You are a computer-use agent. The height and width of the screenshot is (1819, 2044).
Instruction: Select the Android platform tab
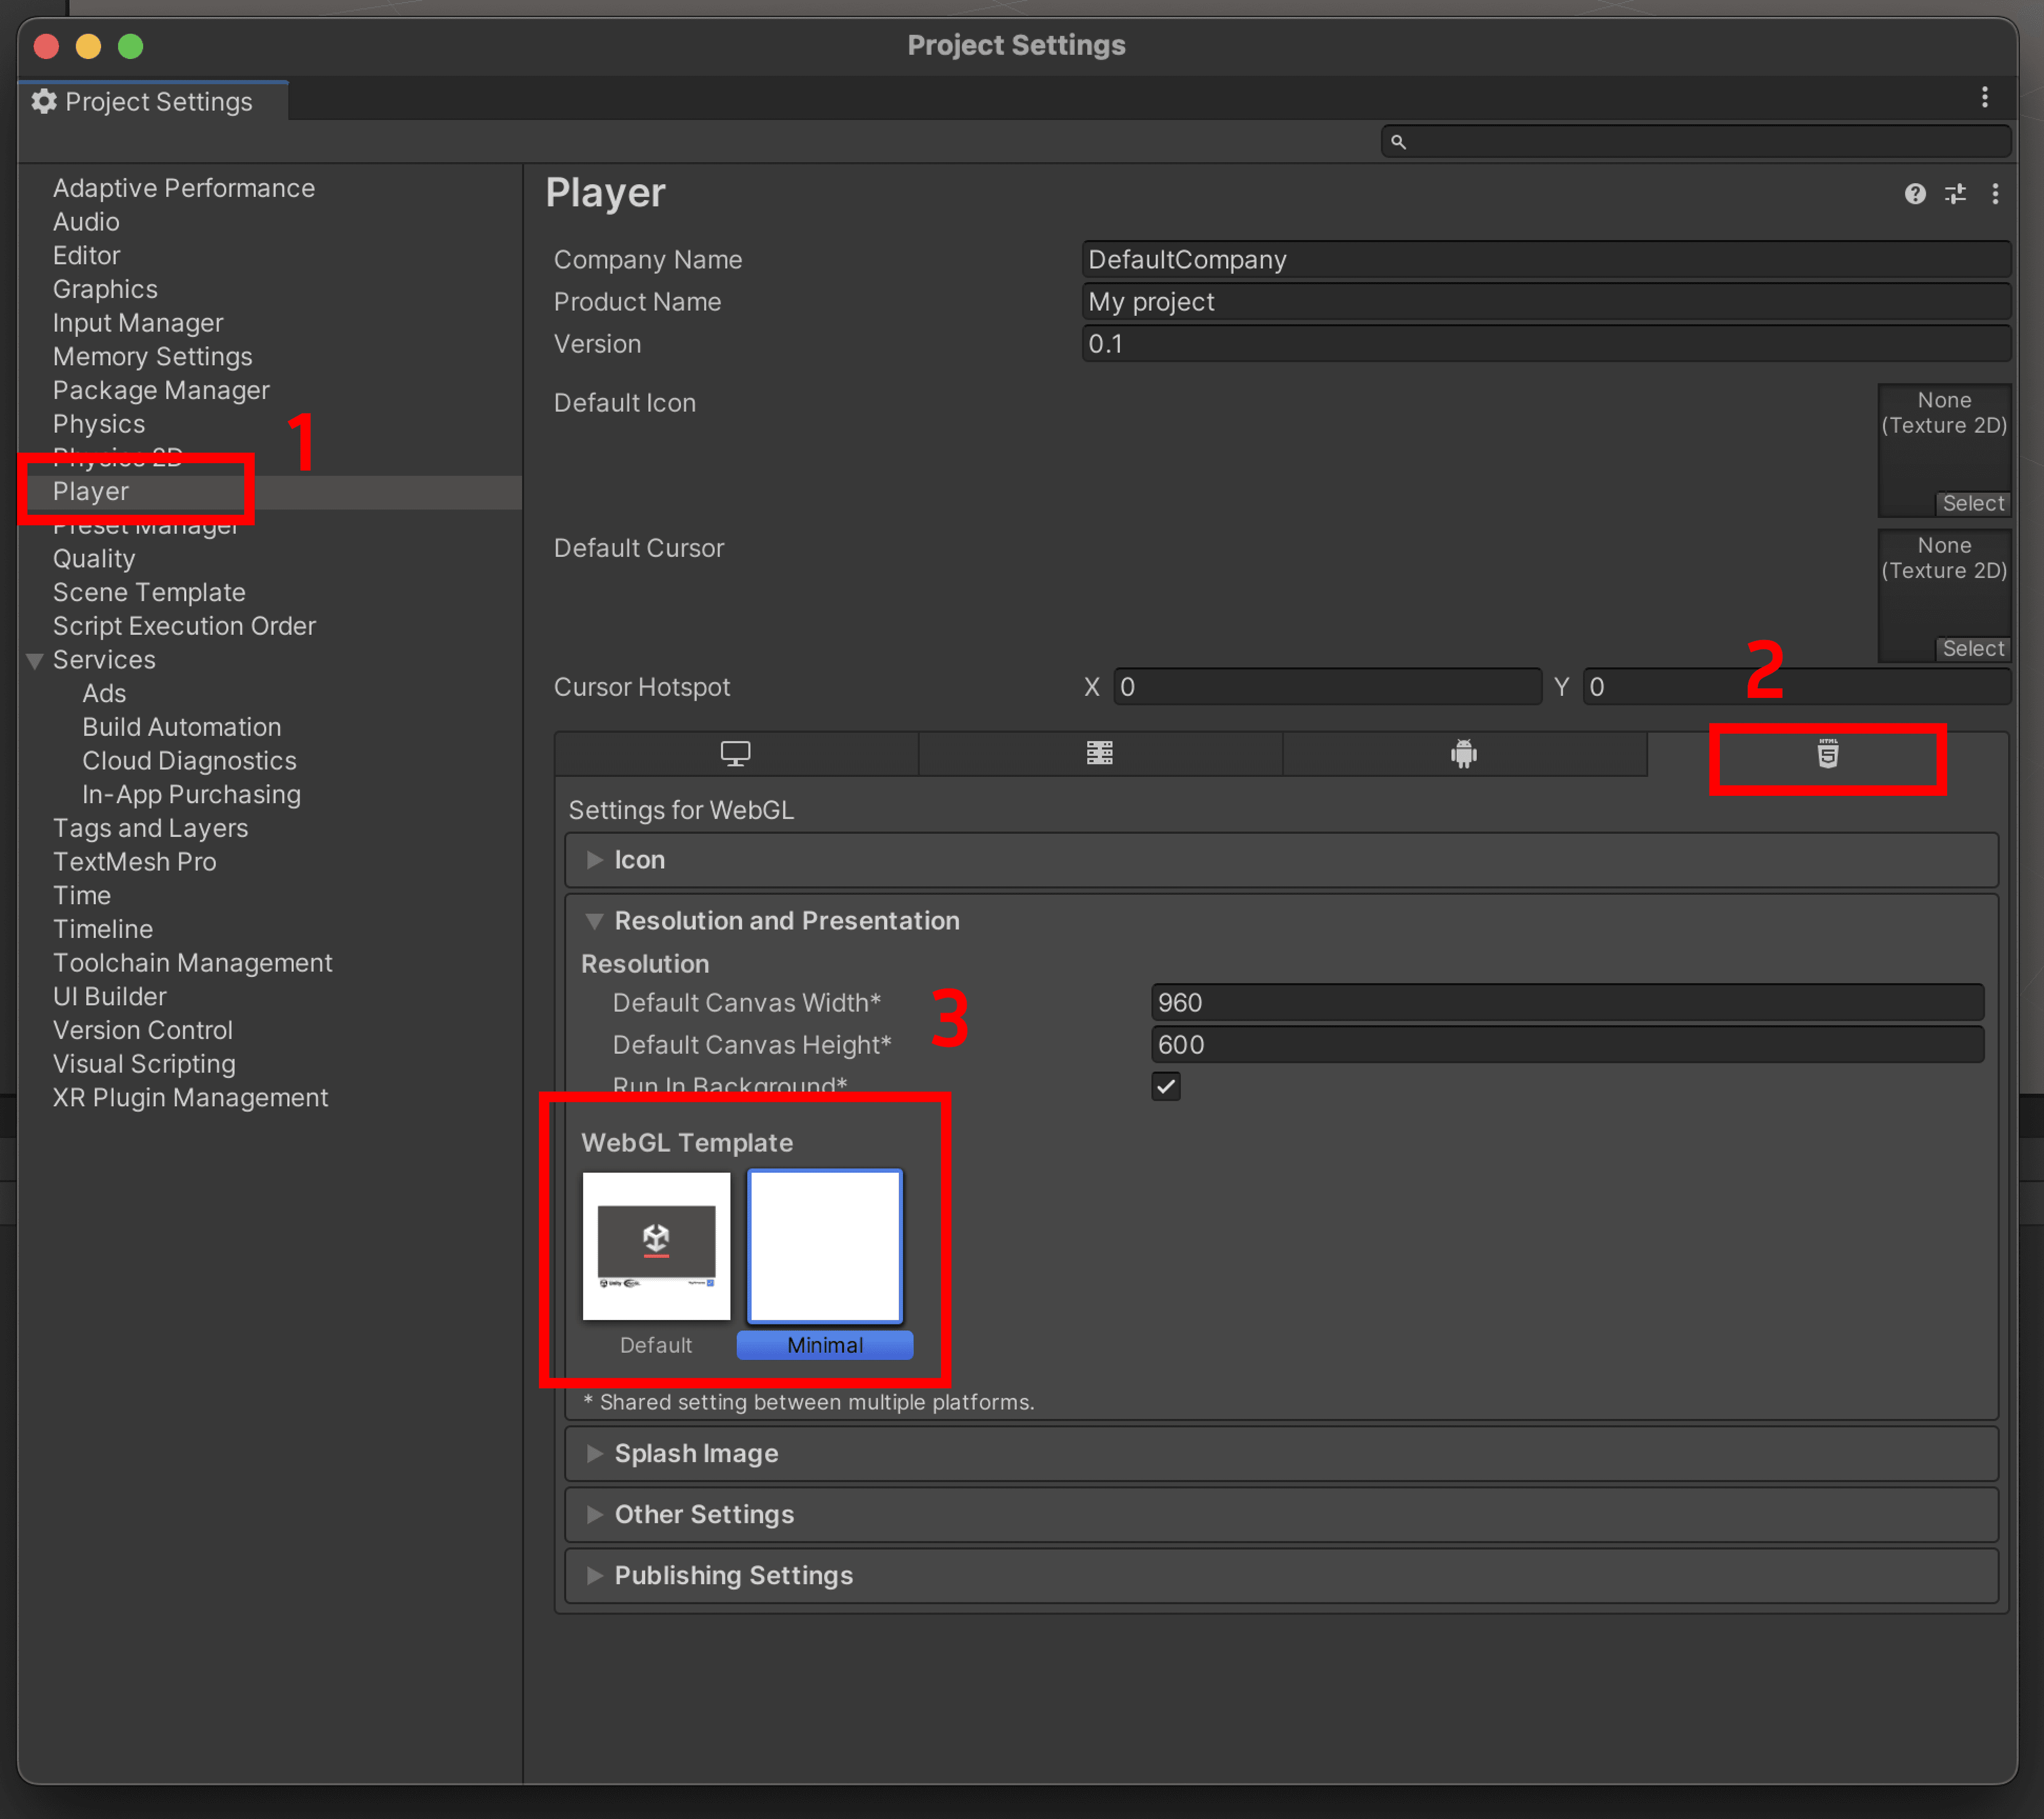pos(1464,754)
